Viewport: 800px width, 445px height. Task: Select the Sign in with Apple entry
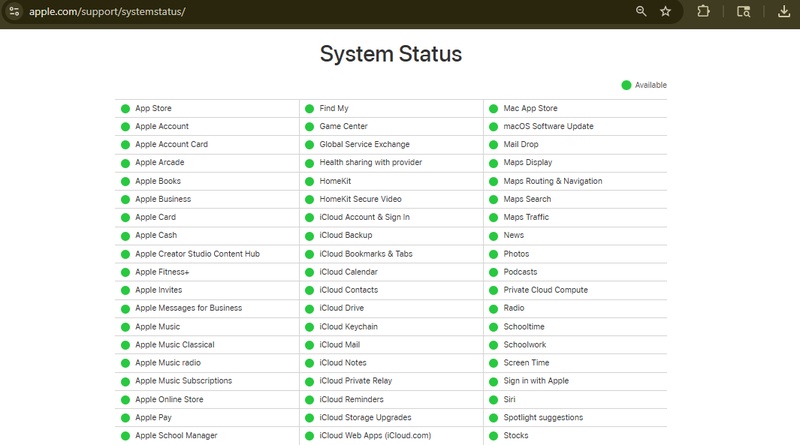[x=536, y=381]
